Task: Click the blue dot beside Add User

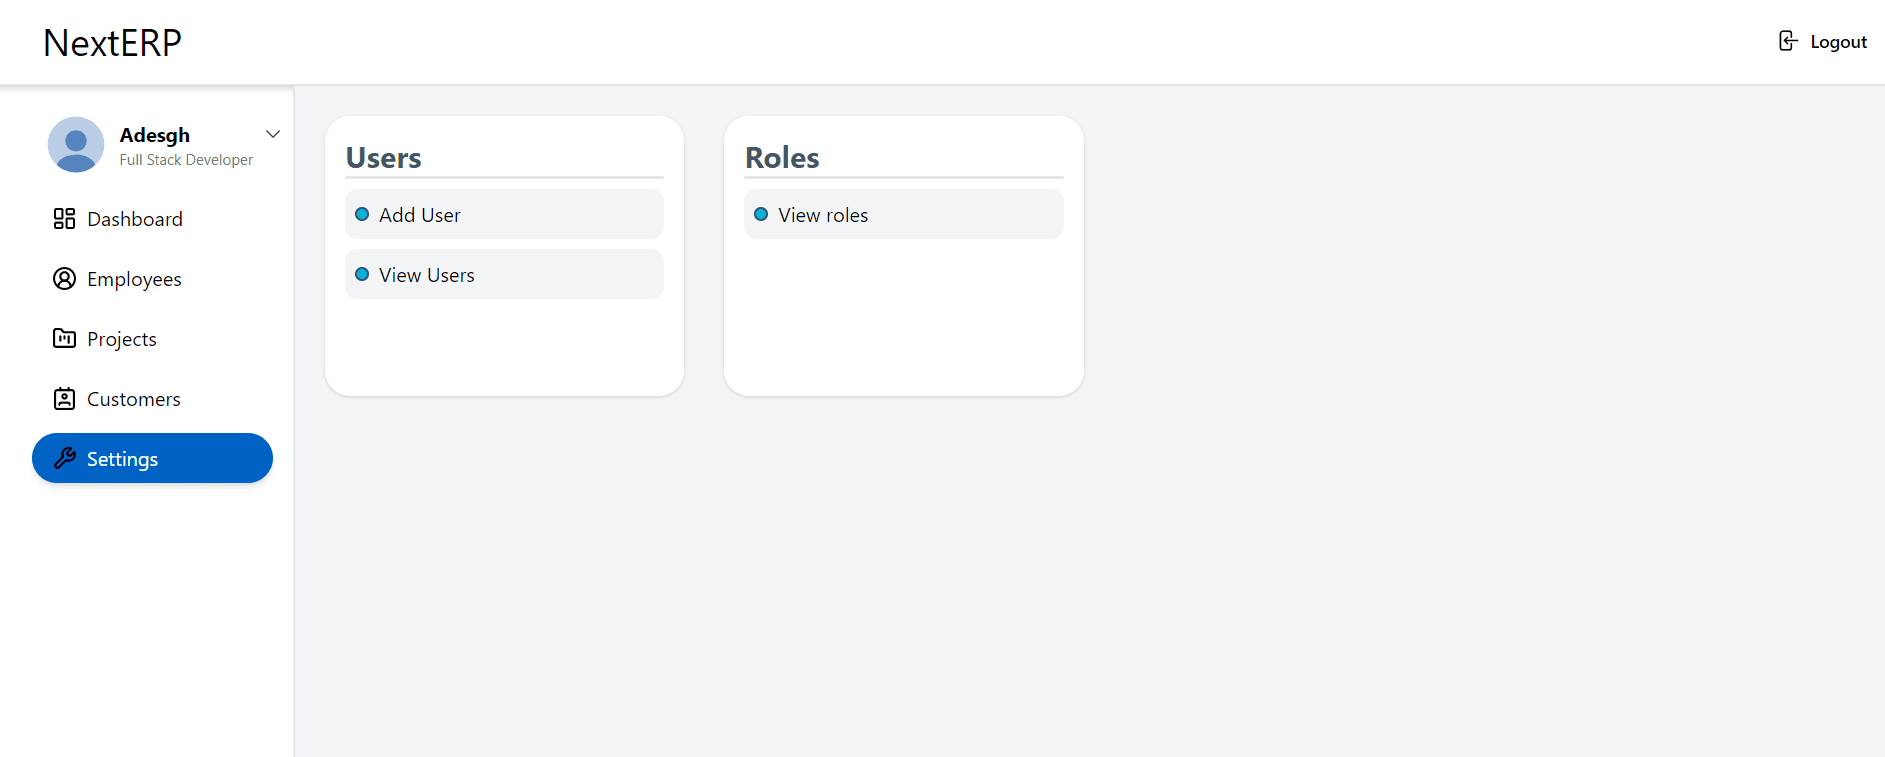Action: pyautogui.click(x=362, y=215)
